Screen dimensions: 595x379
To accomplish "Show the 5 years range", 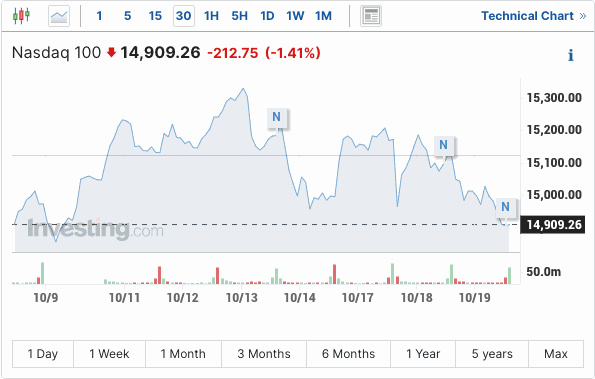I will click(x=492, y=354).
